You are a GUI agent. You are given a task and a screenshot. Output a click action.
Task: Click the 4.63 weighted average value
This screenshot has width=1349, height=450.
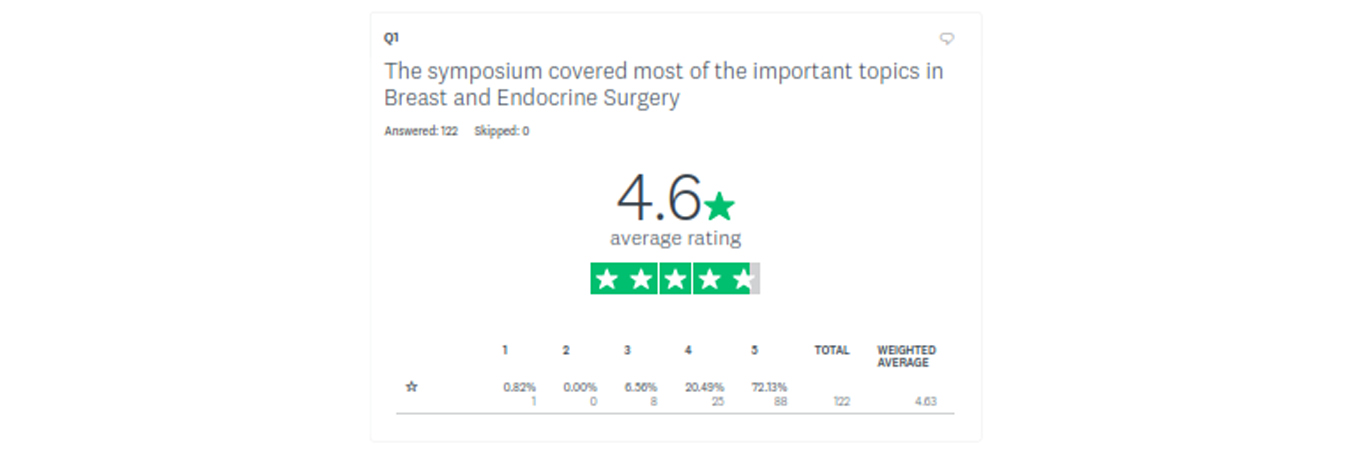pyautogui.click(x=925, y=402)
